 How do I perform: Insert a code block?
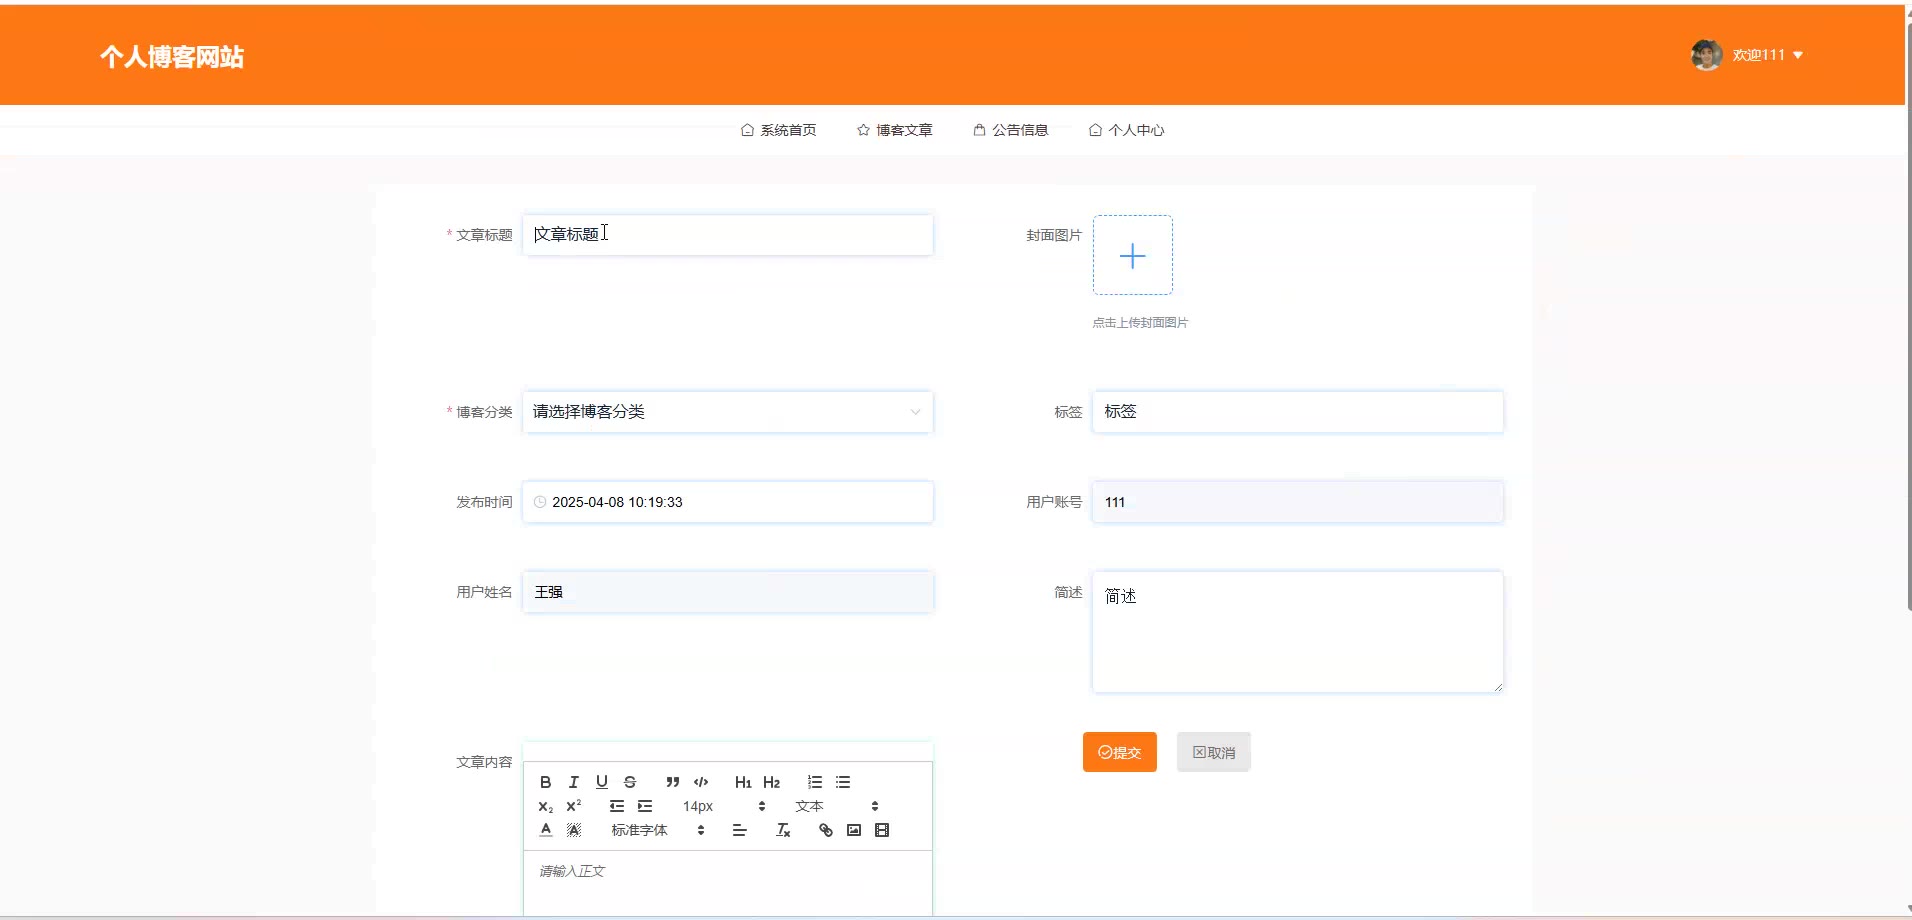(x=701, y=782)
